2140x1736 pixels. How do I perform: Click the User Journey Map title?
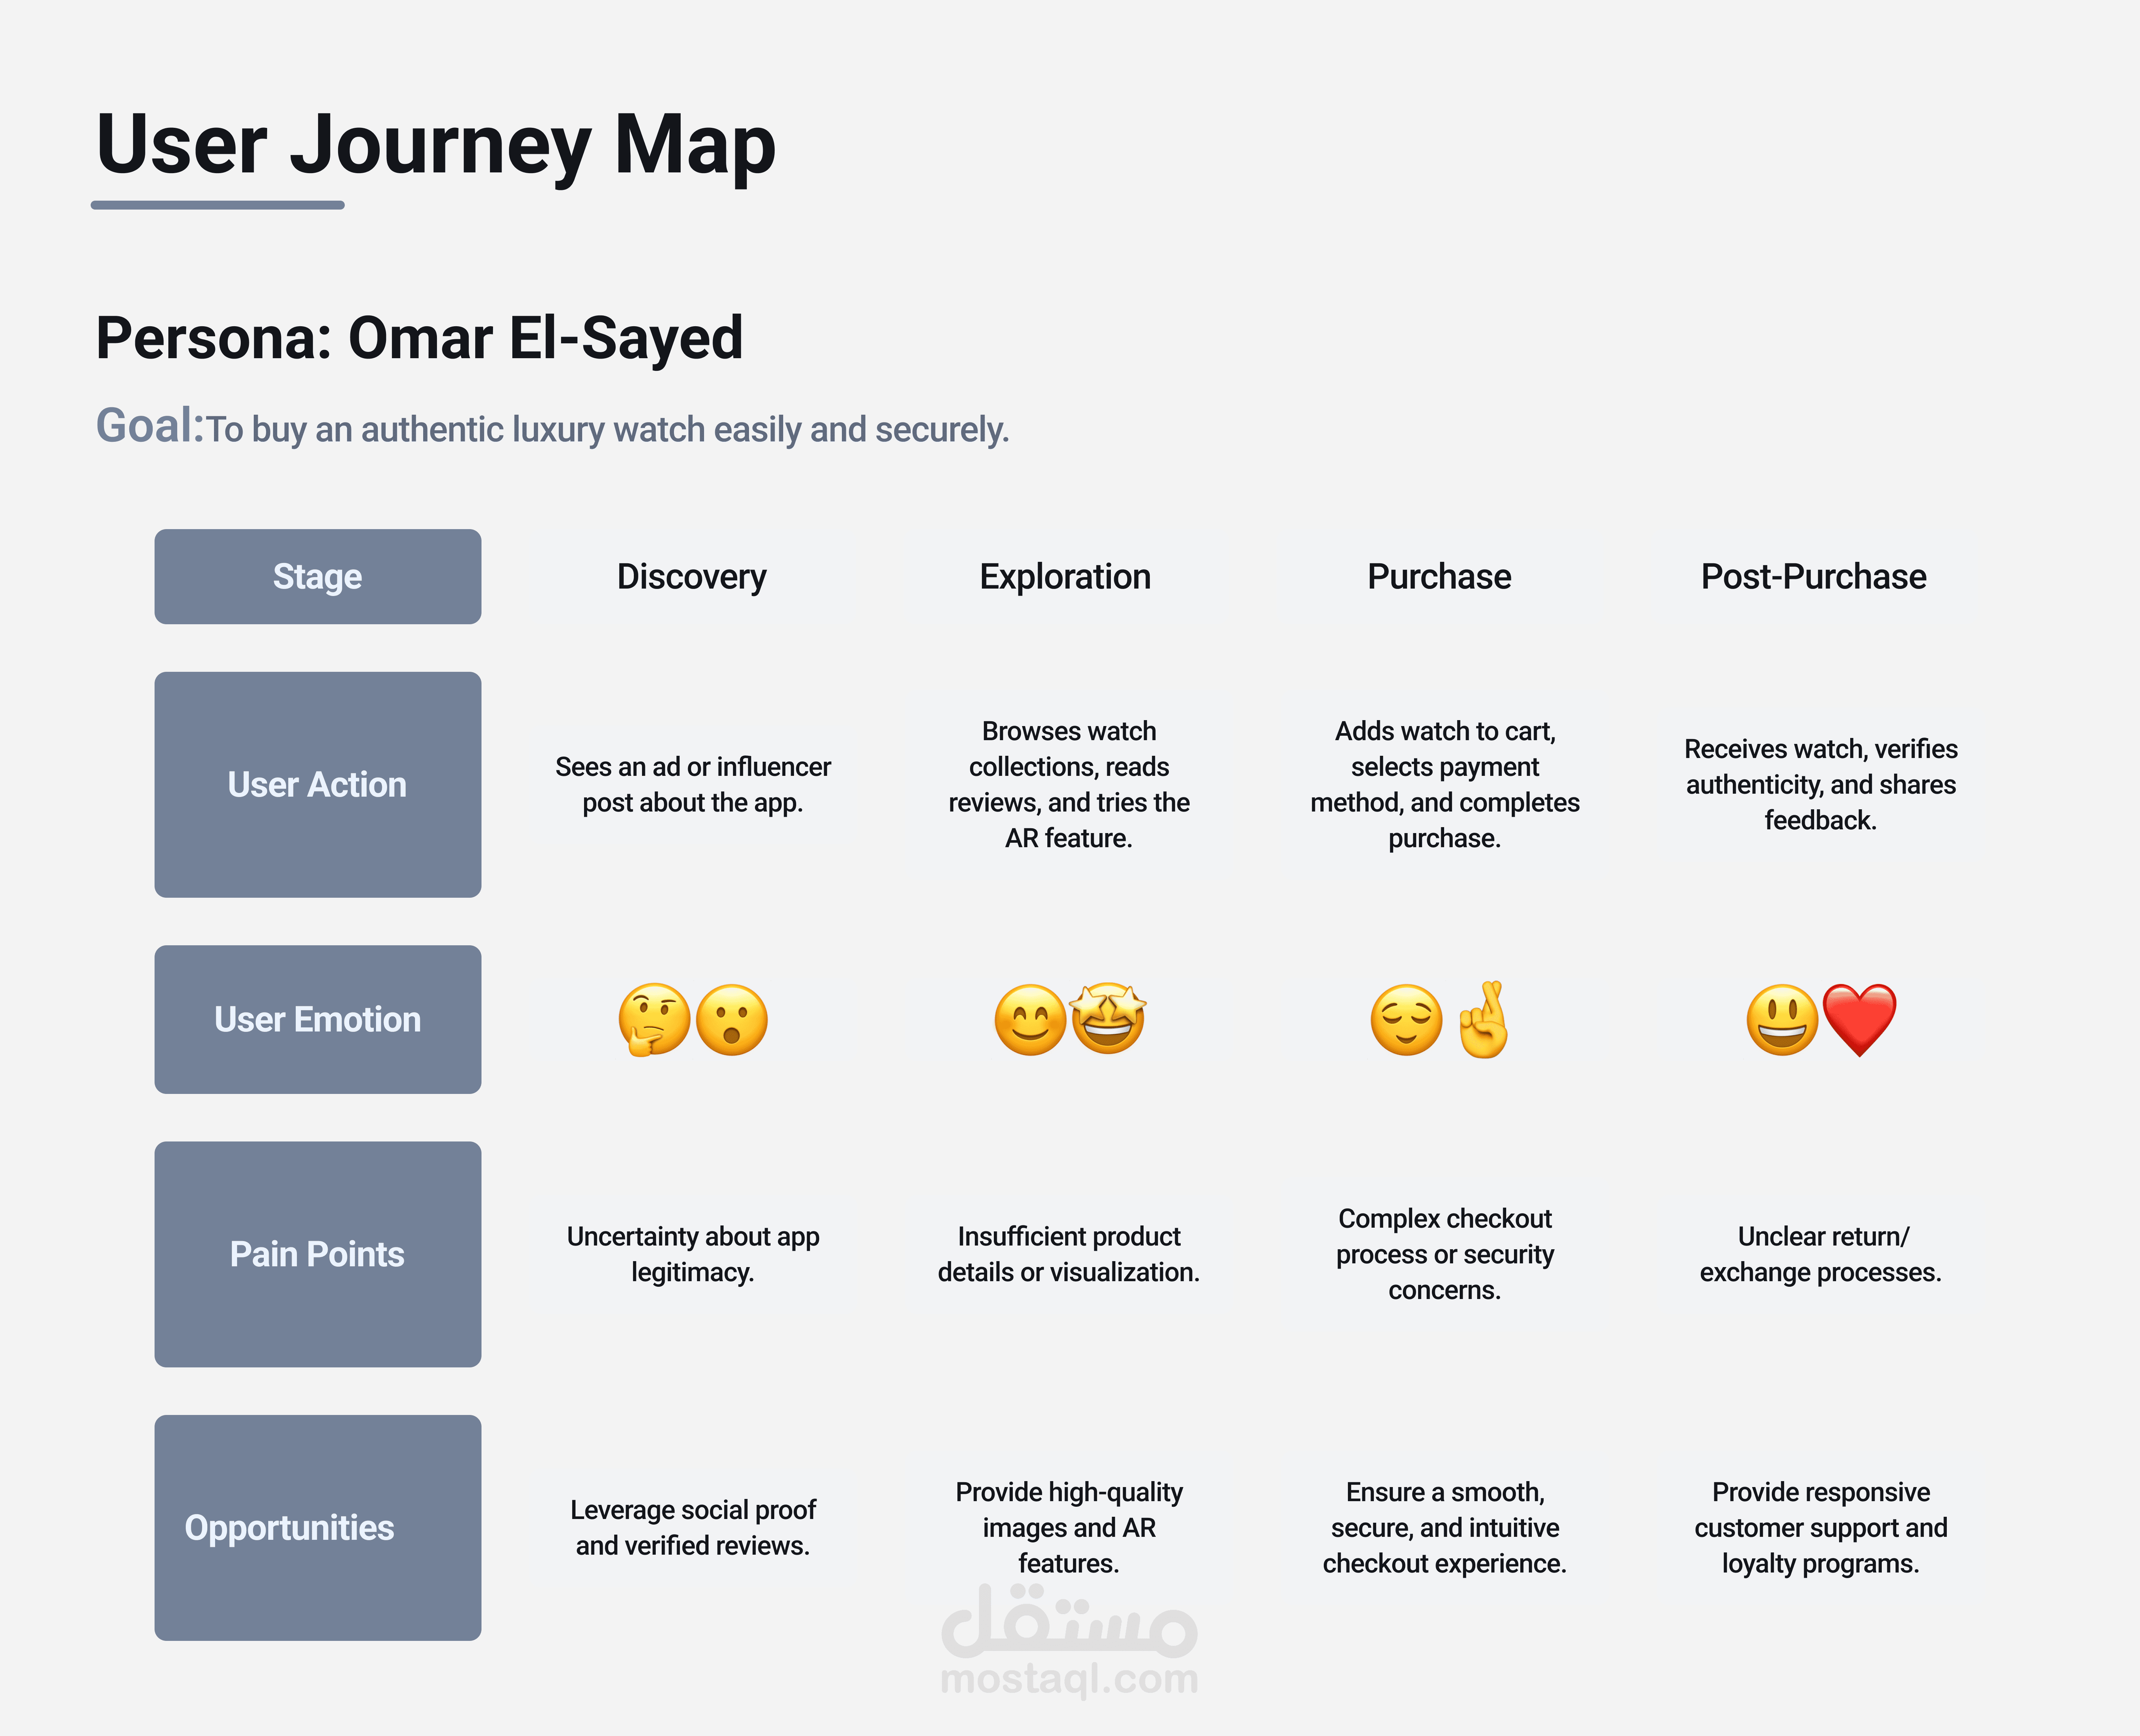[436, 145]
